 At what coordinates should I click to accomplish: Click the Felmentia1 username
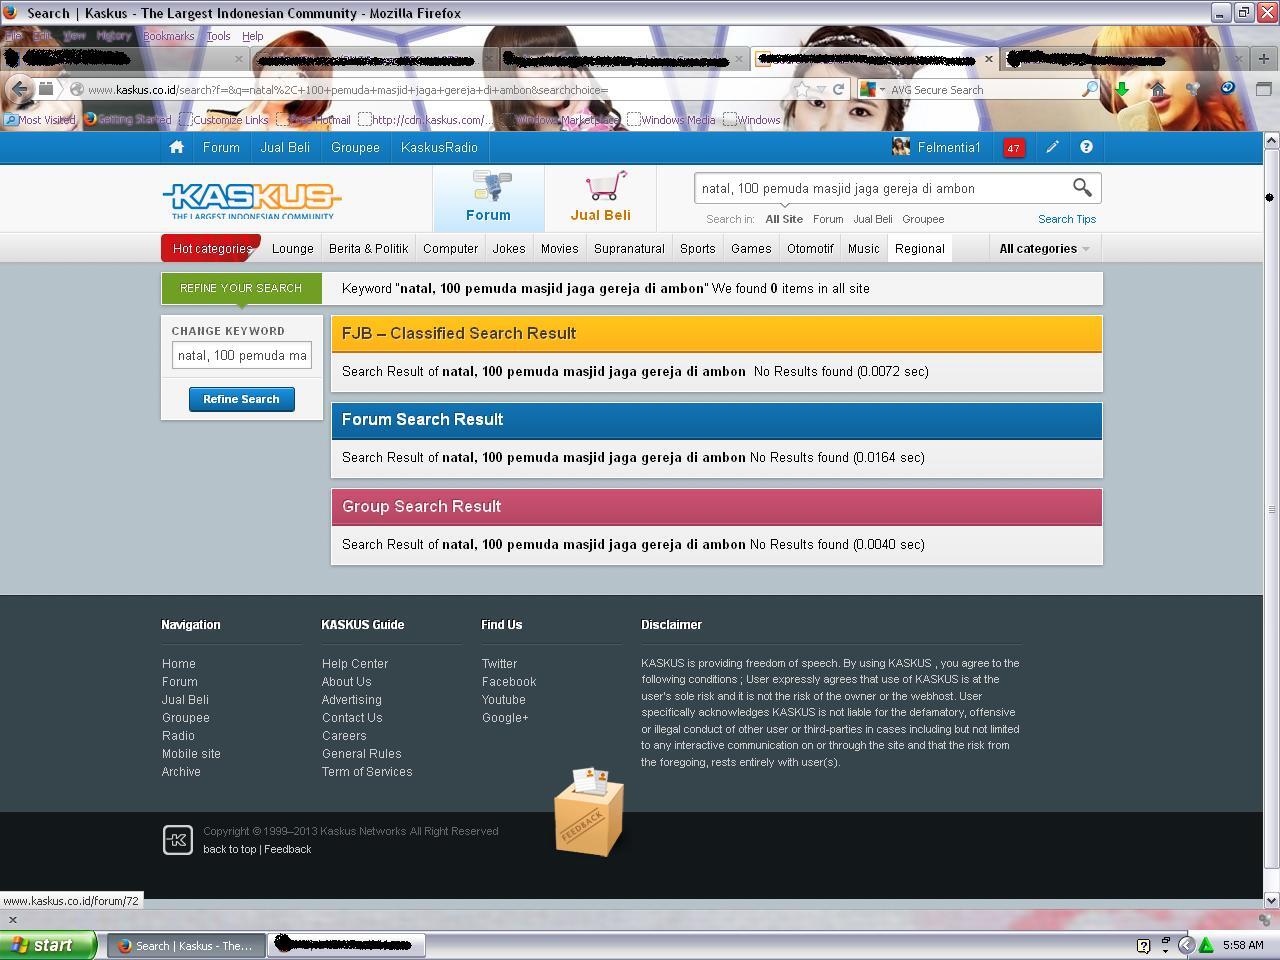click(949, 147)
